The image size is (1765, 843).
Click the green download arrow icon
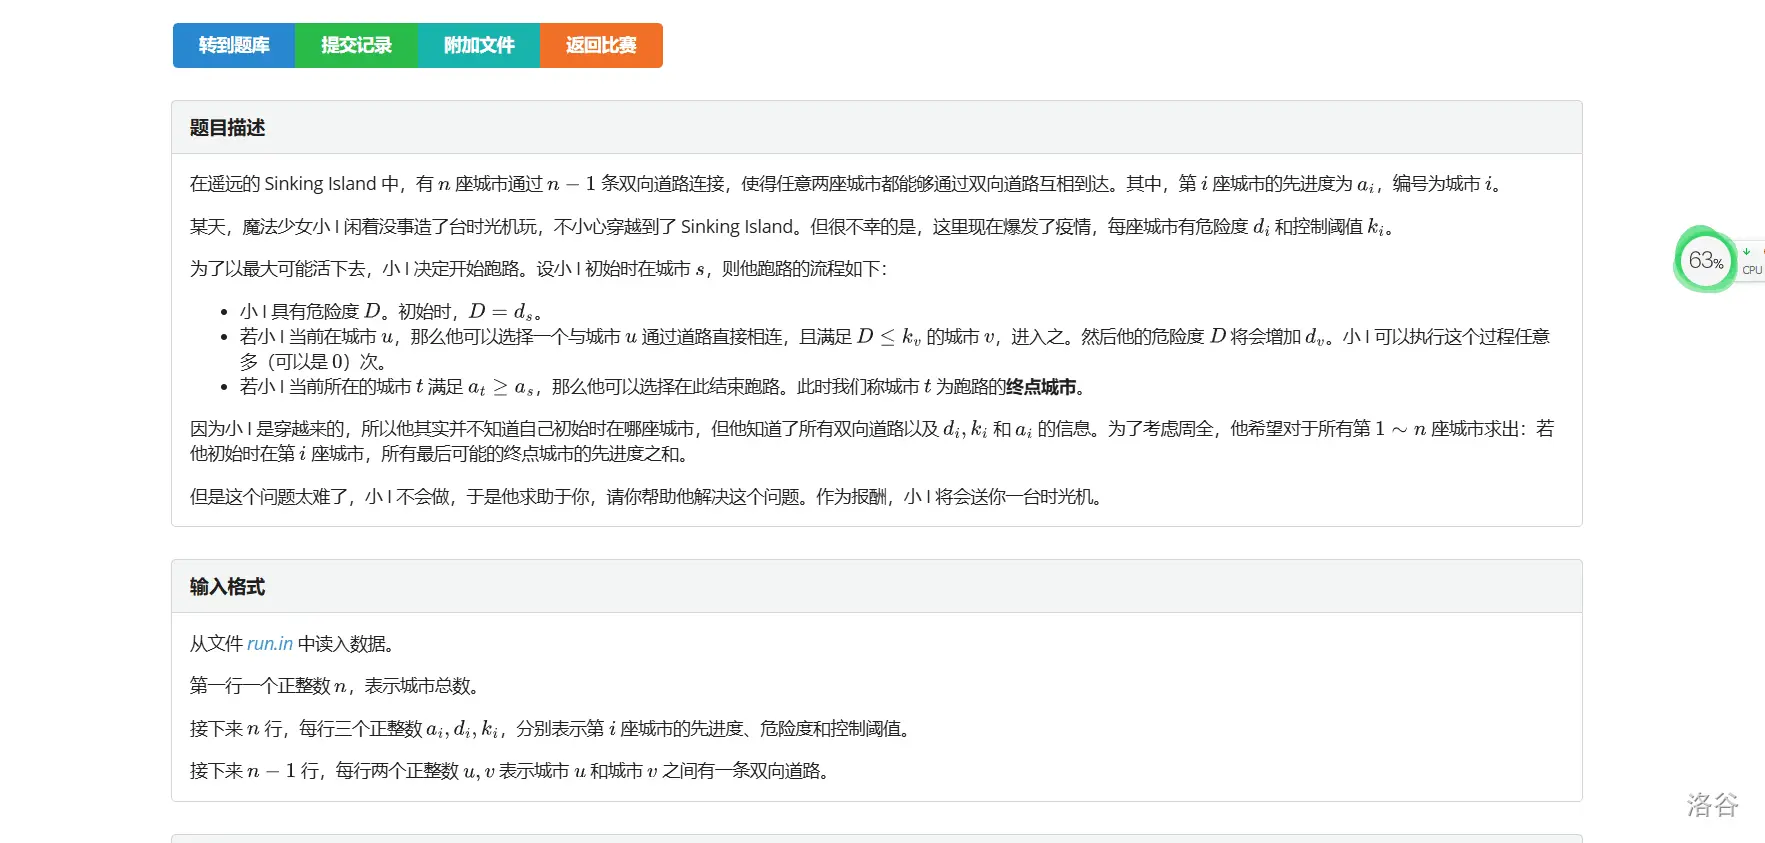click(1747, 252)
